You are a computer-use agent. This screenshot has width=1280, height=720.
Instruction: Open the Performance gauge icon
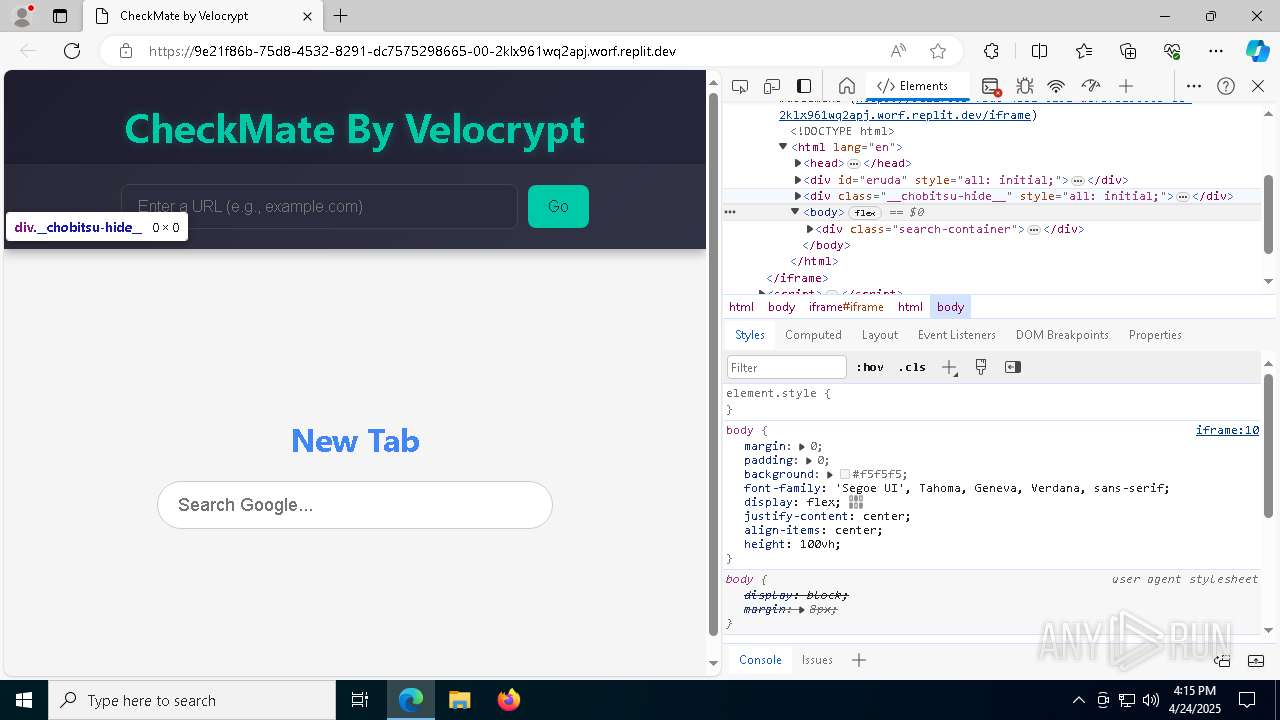click(x=1091, y=86)
